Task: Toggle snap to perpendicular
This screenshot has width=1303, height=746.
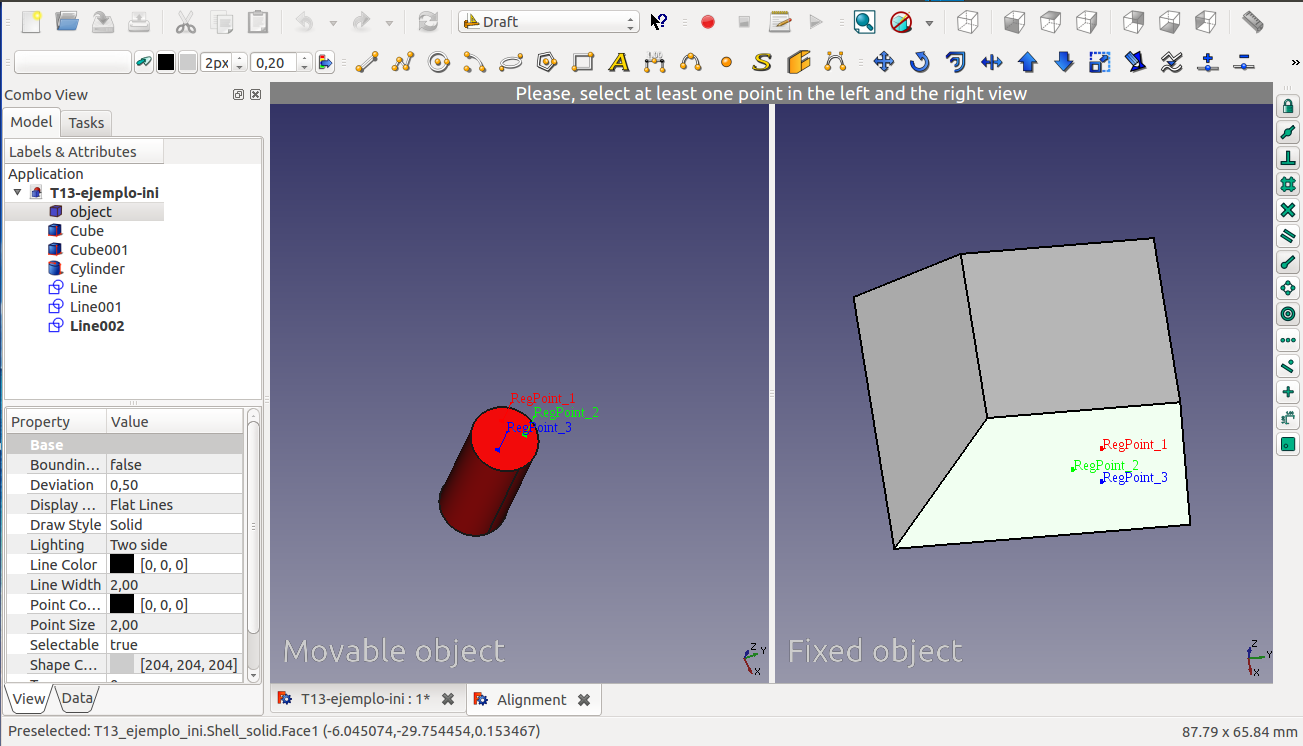Action: tap(1288, 158)
